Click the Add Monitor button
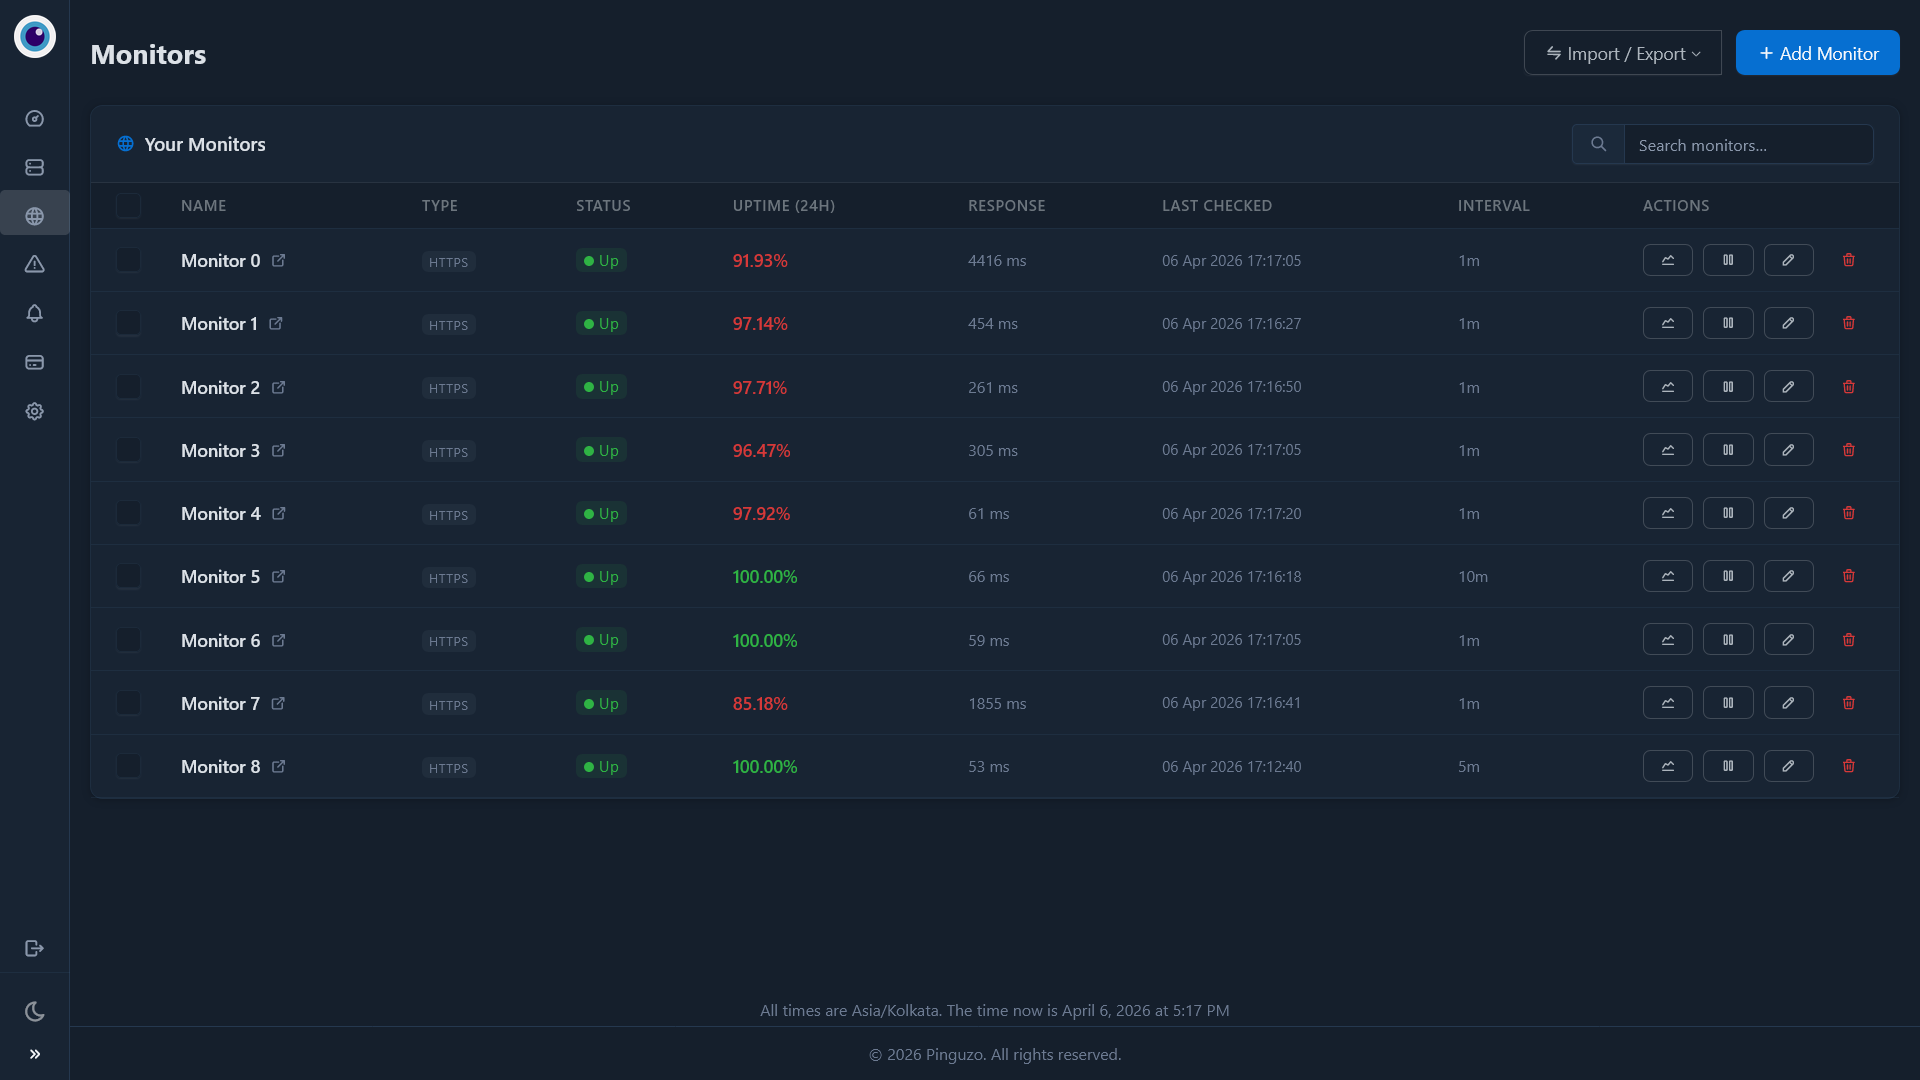 click(1817, 53)
